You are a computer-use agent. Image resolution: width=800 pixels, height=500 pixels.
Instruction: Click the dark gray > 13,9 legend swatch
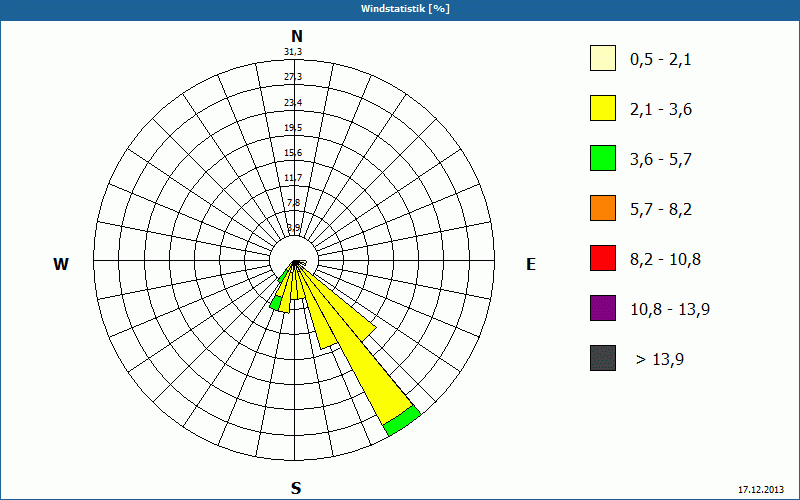pyautogui.click(x=603, y=358)
